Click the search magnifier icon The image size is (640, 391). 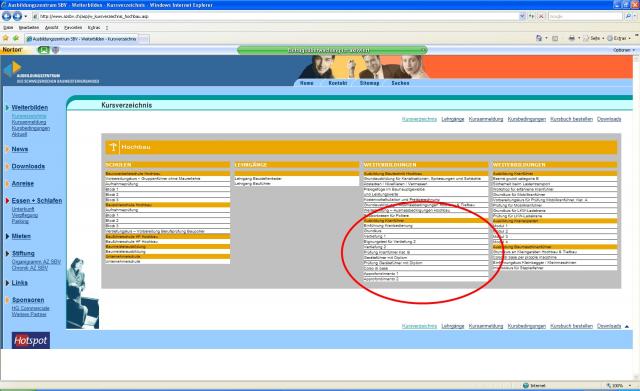click(628, 16)
